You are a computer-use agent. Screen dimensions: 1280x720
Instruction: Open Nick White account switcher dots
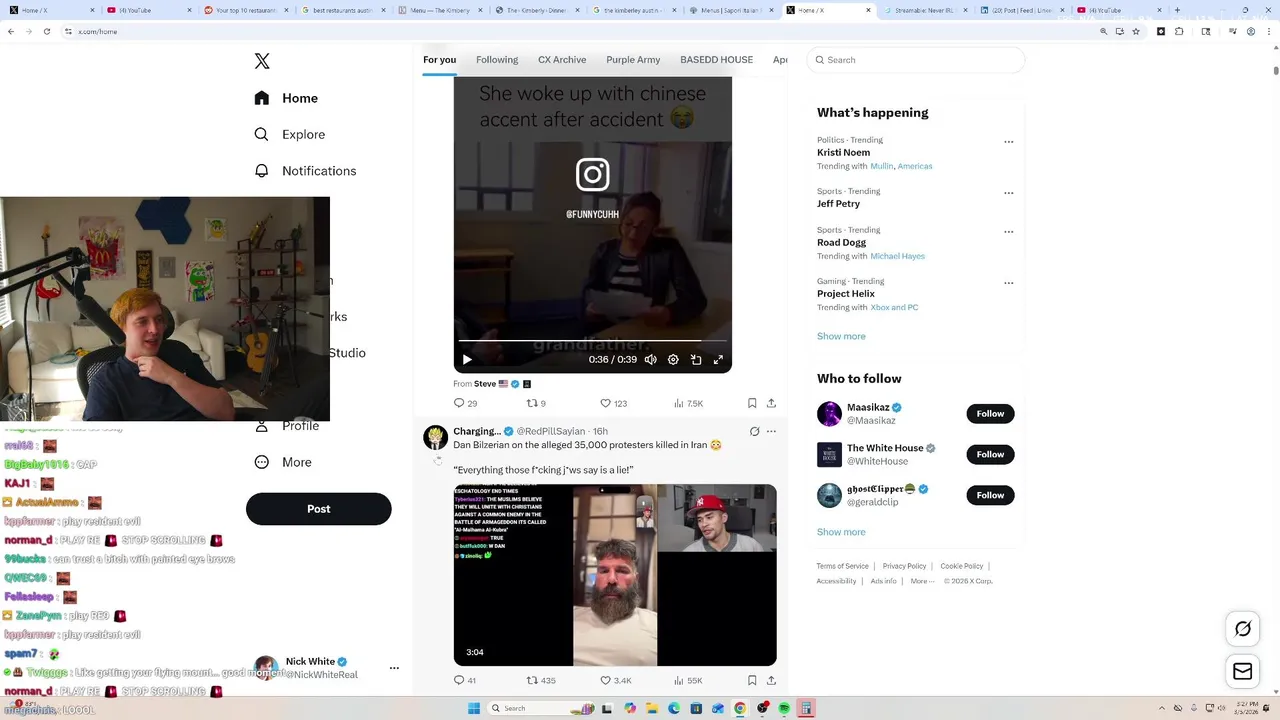(394, 668)
